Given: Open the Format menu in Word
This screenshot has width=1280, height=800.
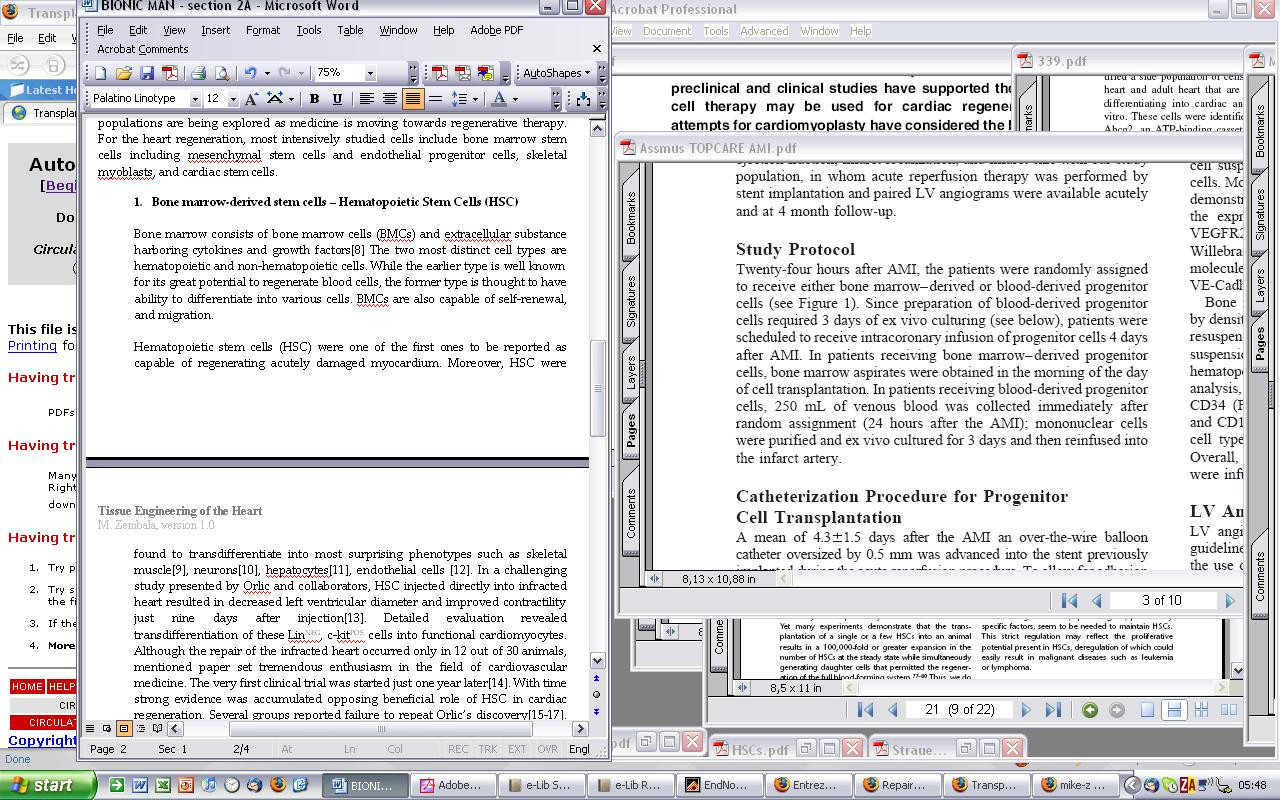Looking at the screenshot, I should (263, 30).
